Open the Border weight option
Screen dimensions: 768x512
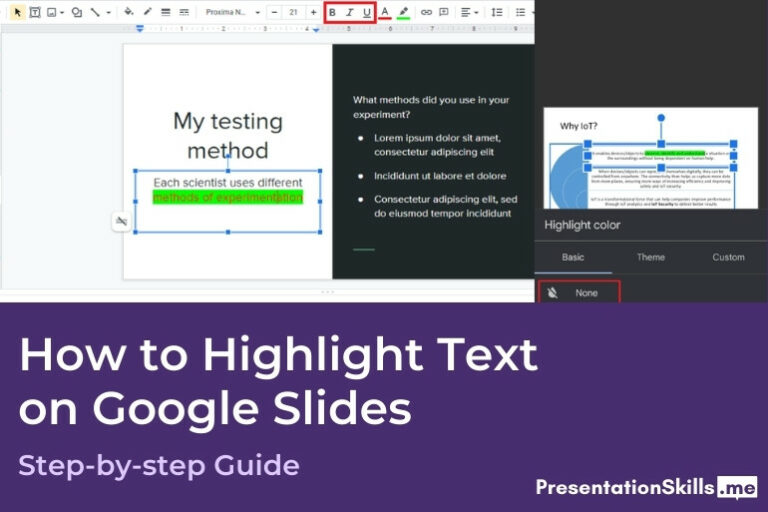coord(166,12)
